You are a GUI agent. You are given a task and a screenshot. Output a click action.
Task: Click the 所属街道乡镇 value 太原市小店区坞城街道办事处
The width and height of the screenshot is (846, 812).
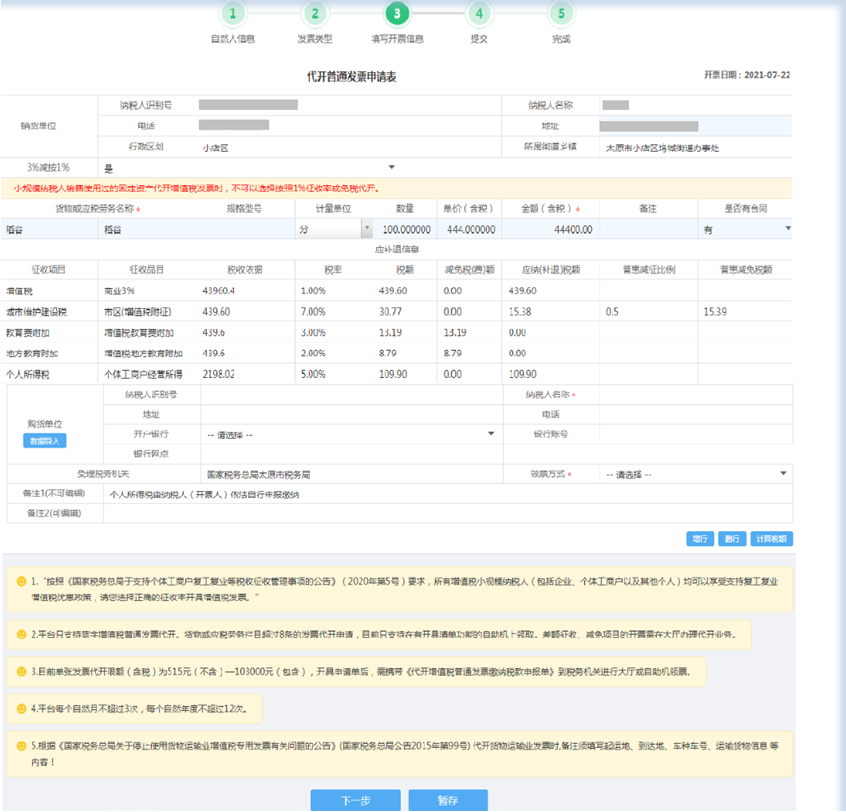pos(662,148)
